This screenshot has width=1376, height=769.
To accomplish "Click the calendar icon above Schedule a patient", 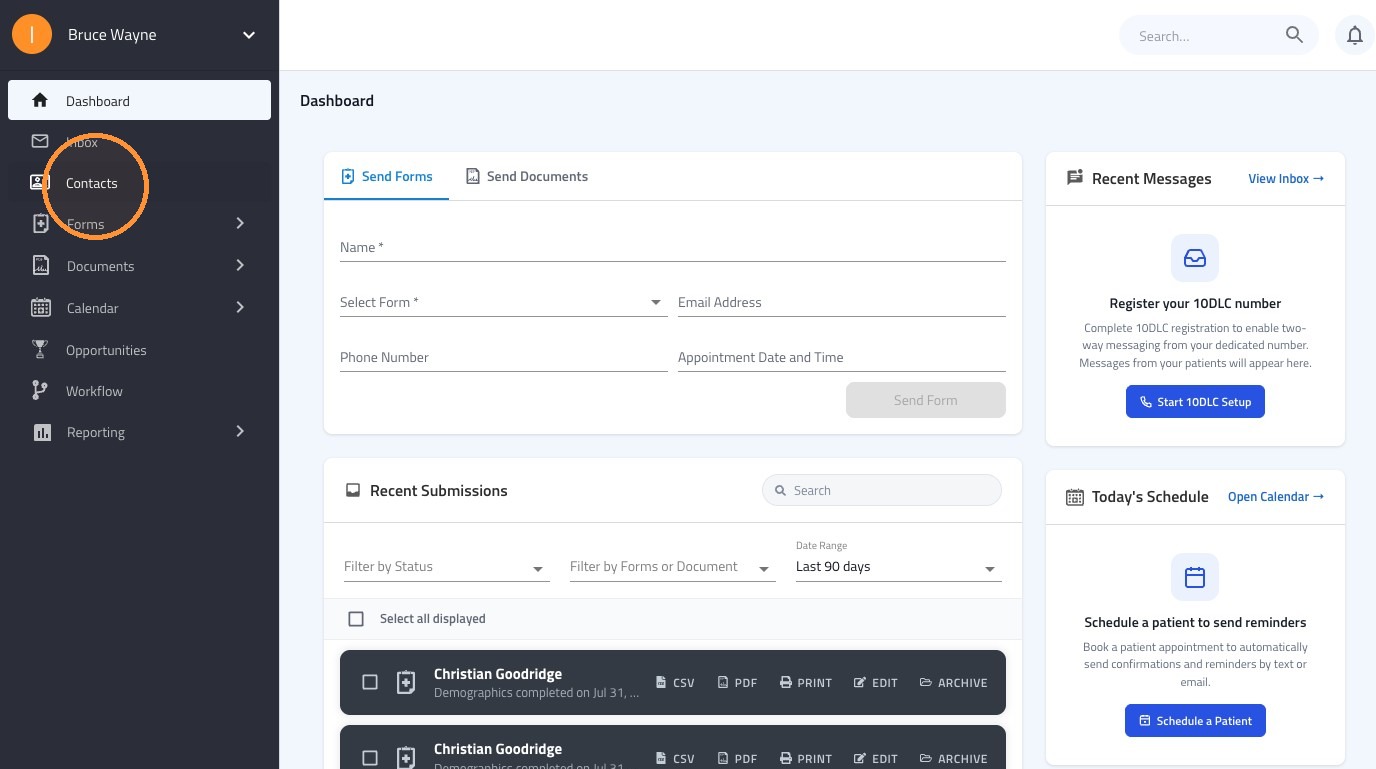I will pos(1195,577).
